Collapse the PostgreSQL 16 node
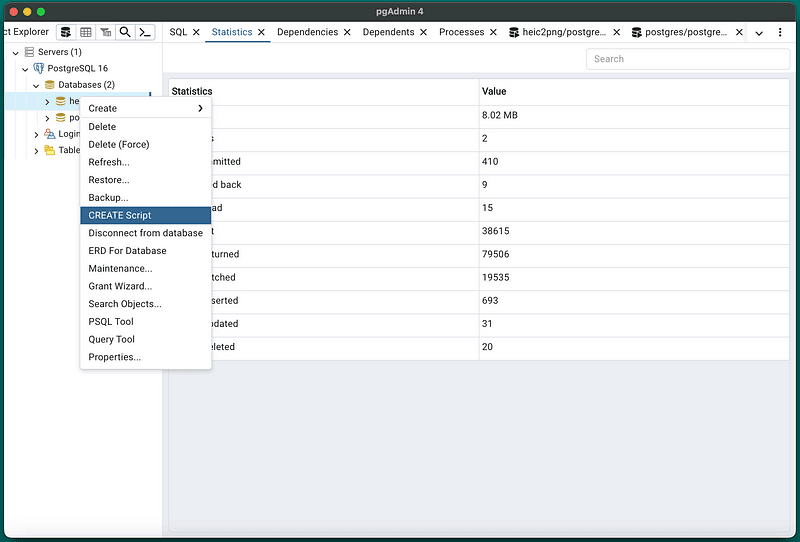This screenshot has height=542, width=800. pyautogui.click(x=25, y=69)
